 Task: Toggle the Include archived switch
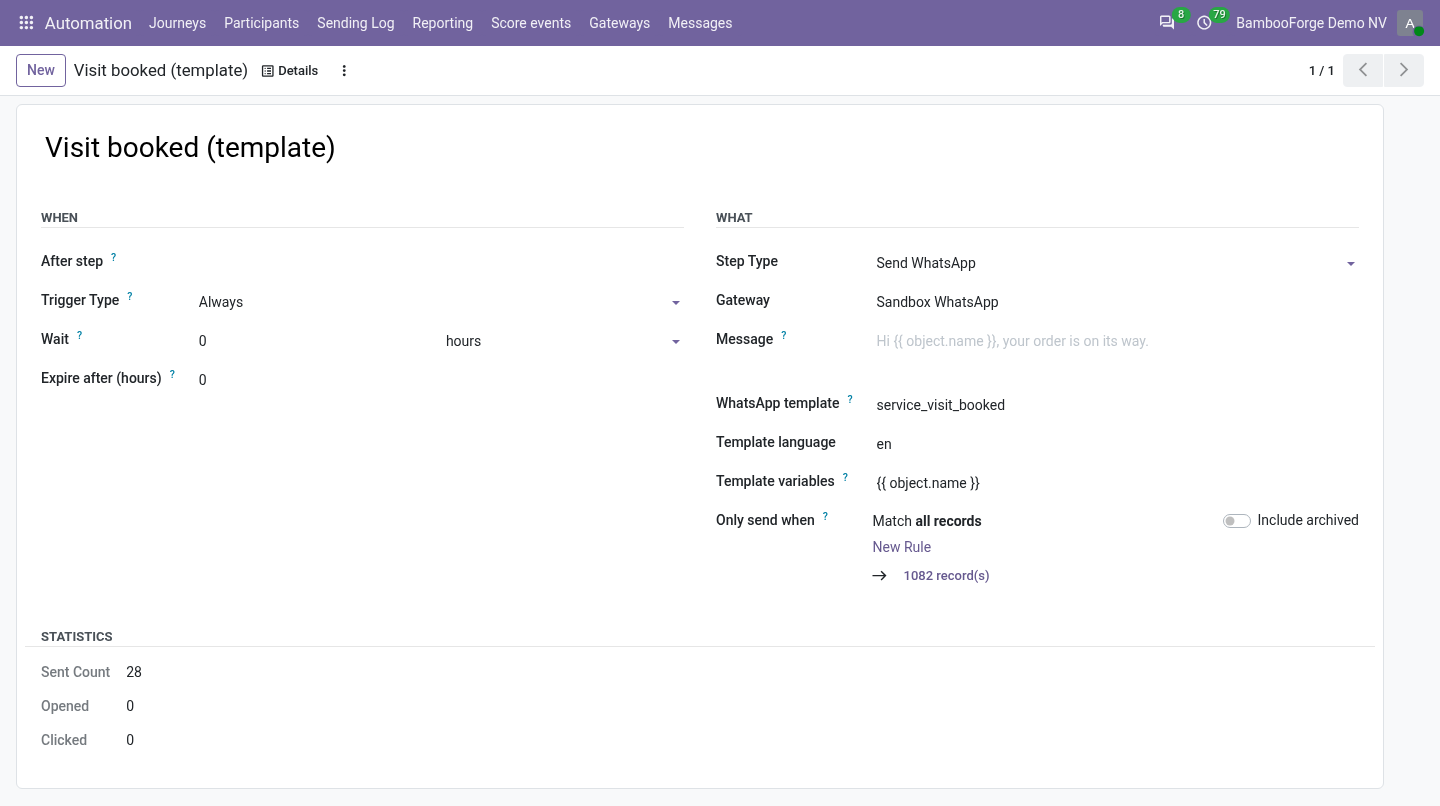pos(1237,521)
